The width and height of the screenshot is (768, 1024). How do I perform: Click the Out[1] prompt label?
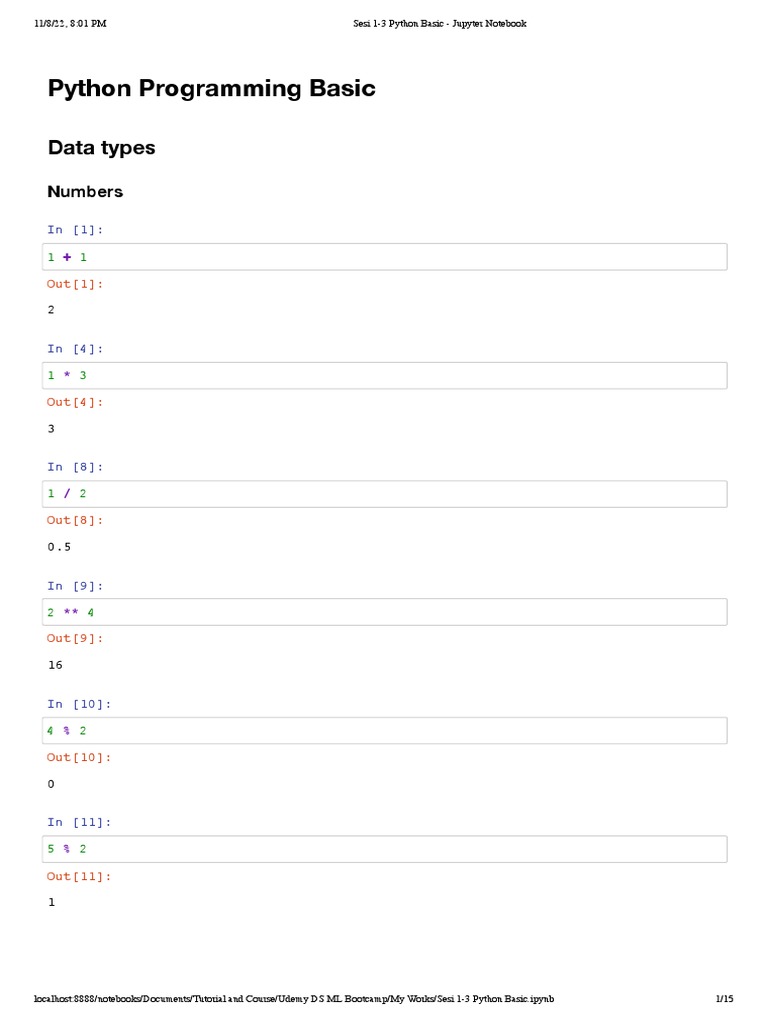75,284
